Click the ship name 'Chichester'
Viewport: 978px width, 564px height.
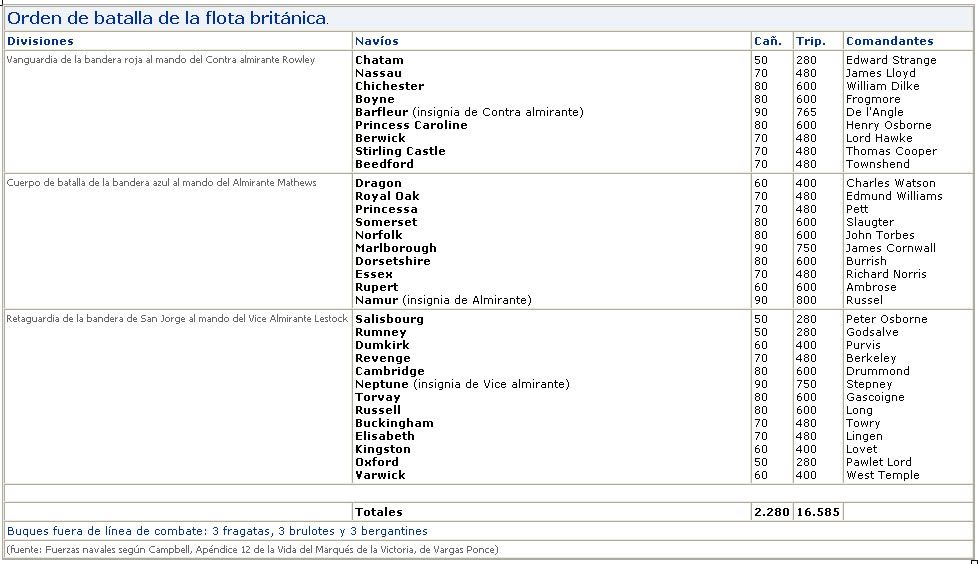389,86
